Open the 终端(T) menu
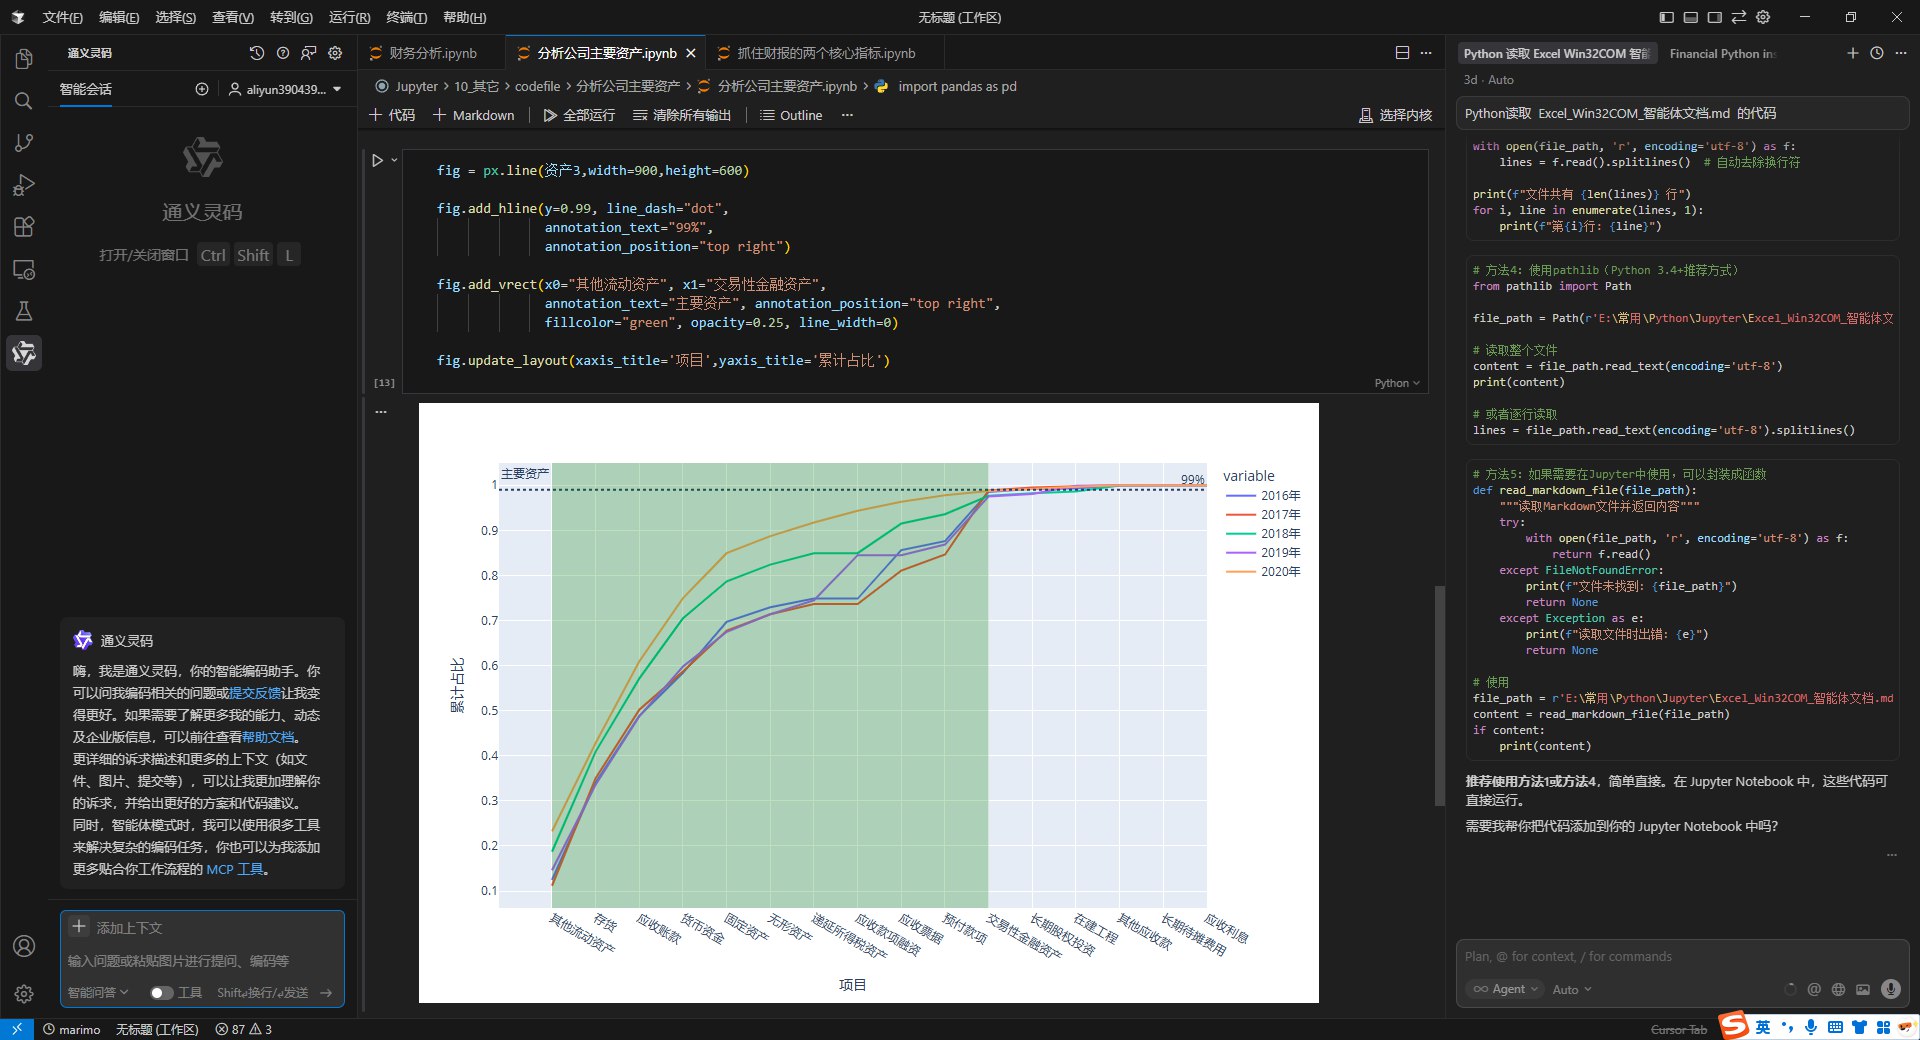This screenshot has height=1040, width=1920. (406, 17)
